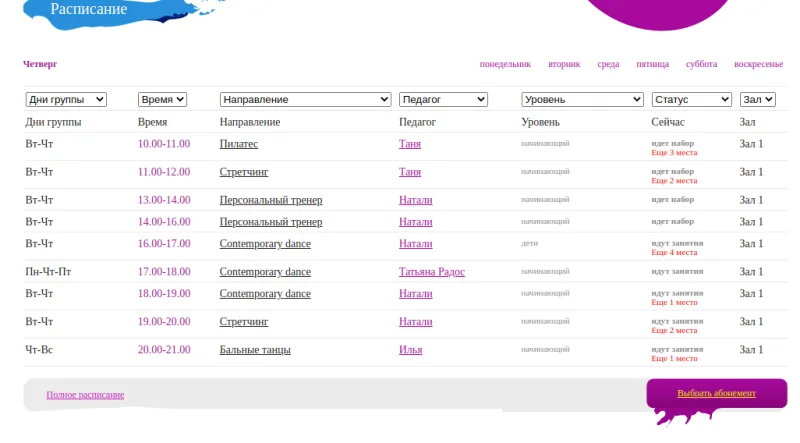Image resolution: width=800 pixels, height=443 pixels.
Task: Open Стретчинг class at 19.00-20.00
Action: [244, 322]
